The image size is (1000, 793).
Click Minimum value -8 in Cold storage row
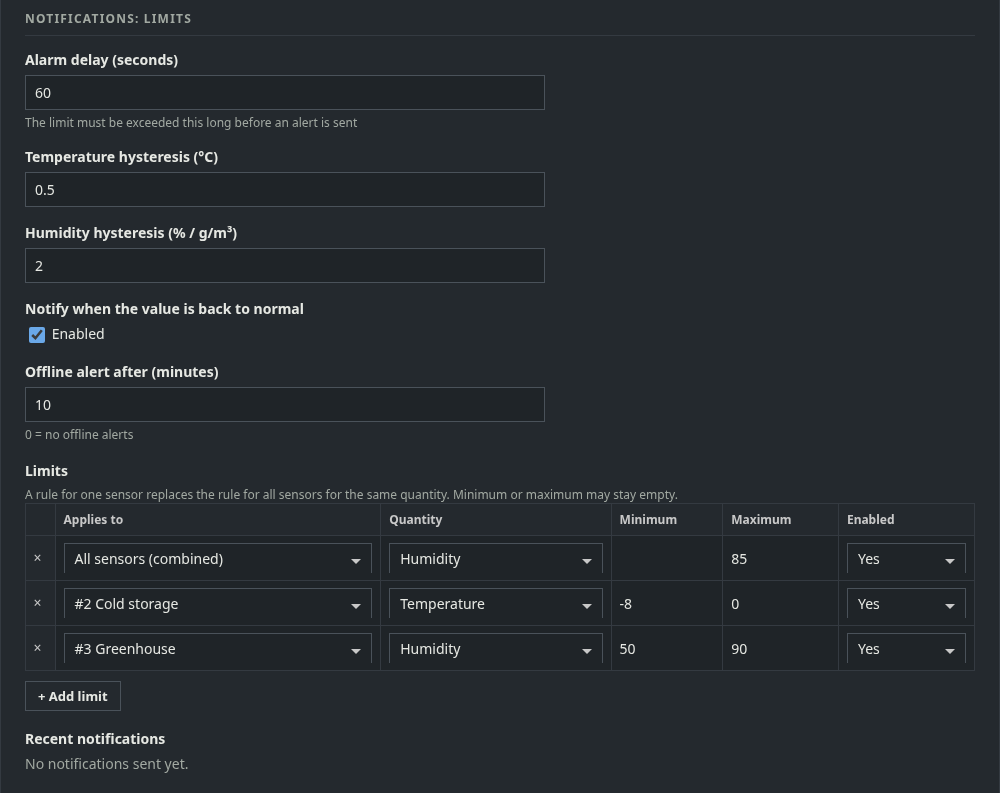click(x=666, y=604)
